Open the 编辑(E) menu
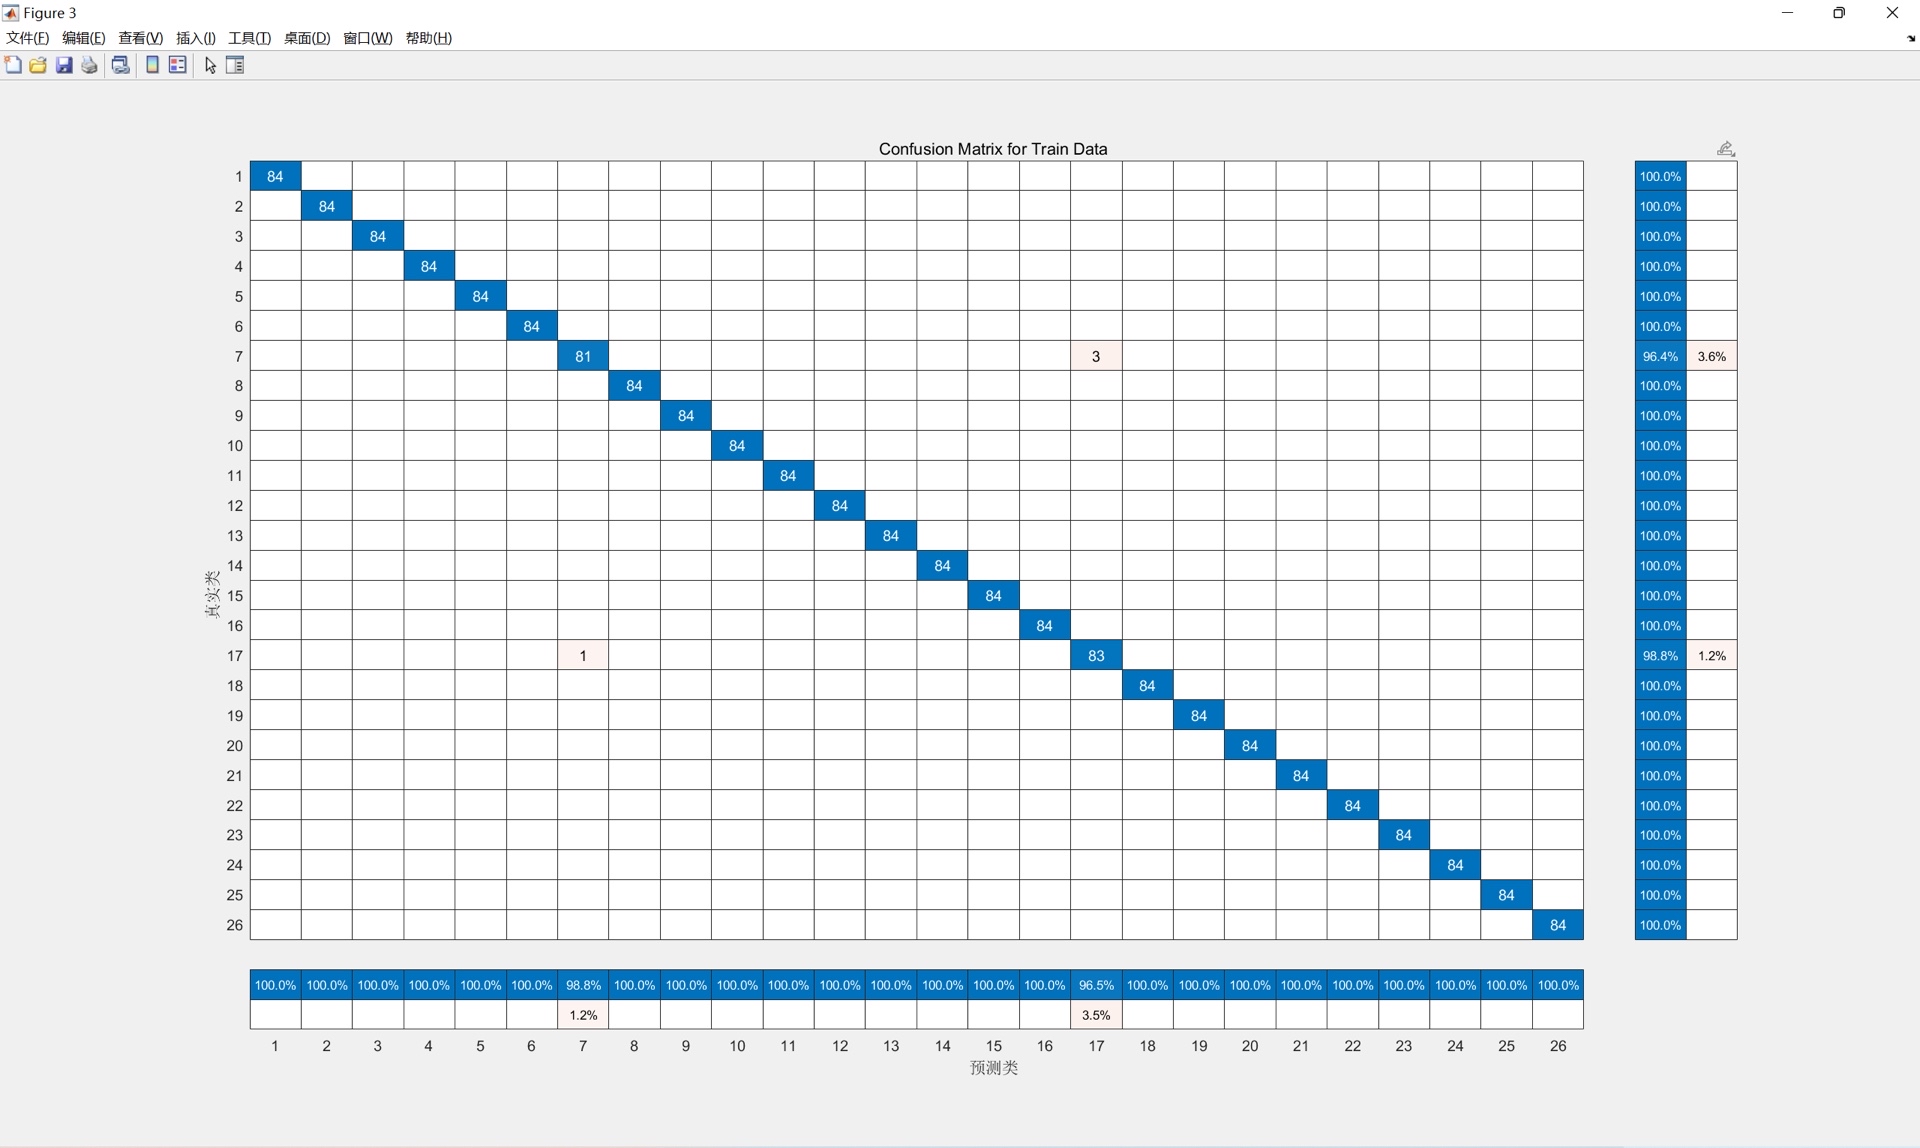The height and width of the screenshot is (1148, 1920). click(84, 38)
